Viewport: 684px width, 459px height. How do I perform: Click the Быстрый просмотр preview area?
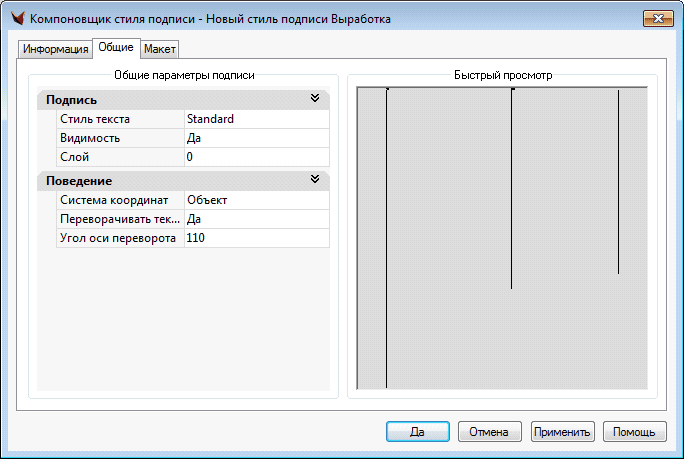coord(501,238)
